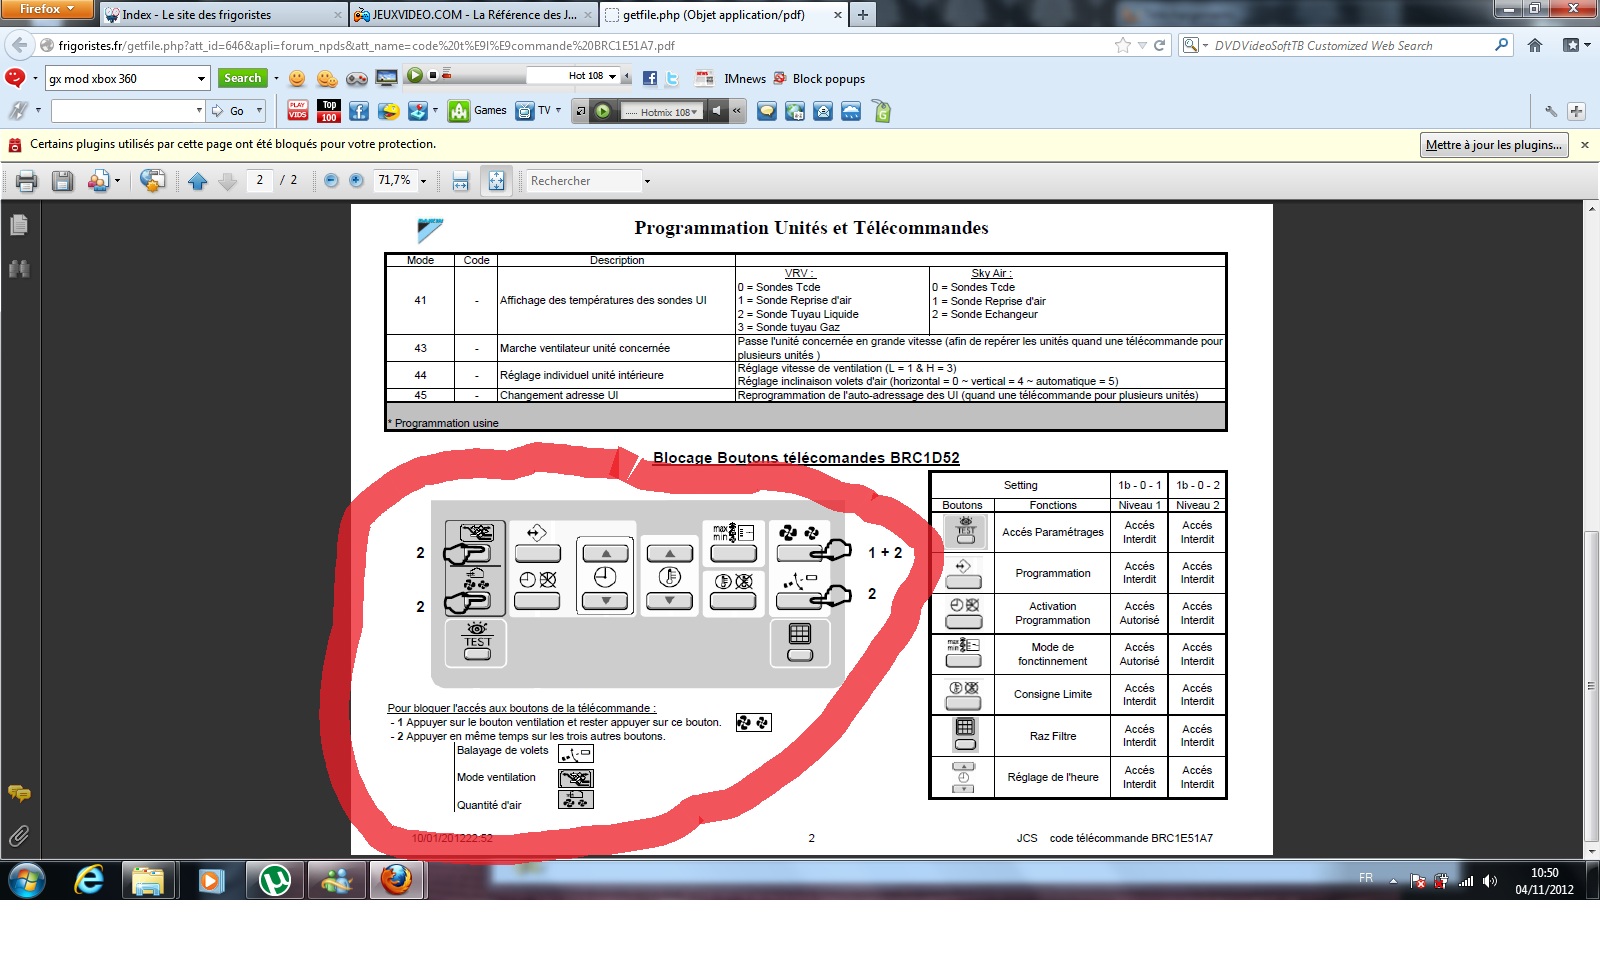Expand the Rechercher search options arrow
1600x968 pixels.
647,181
